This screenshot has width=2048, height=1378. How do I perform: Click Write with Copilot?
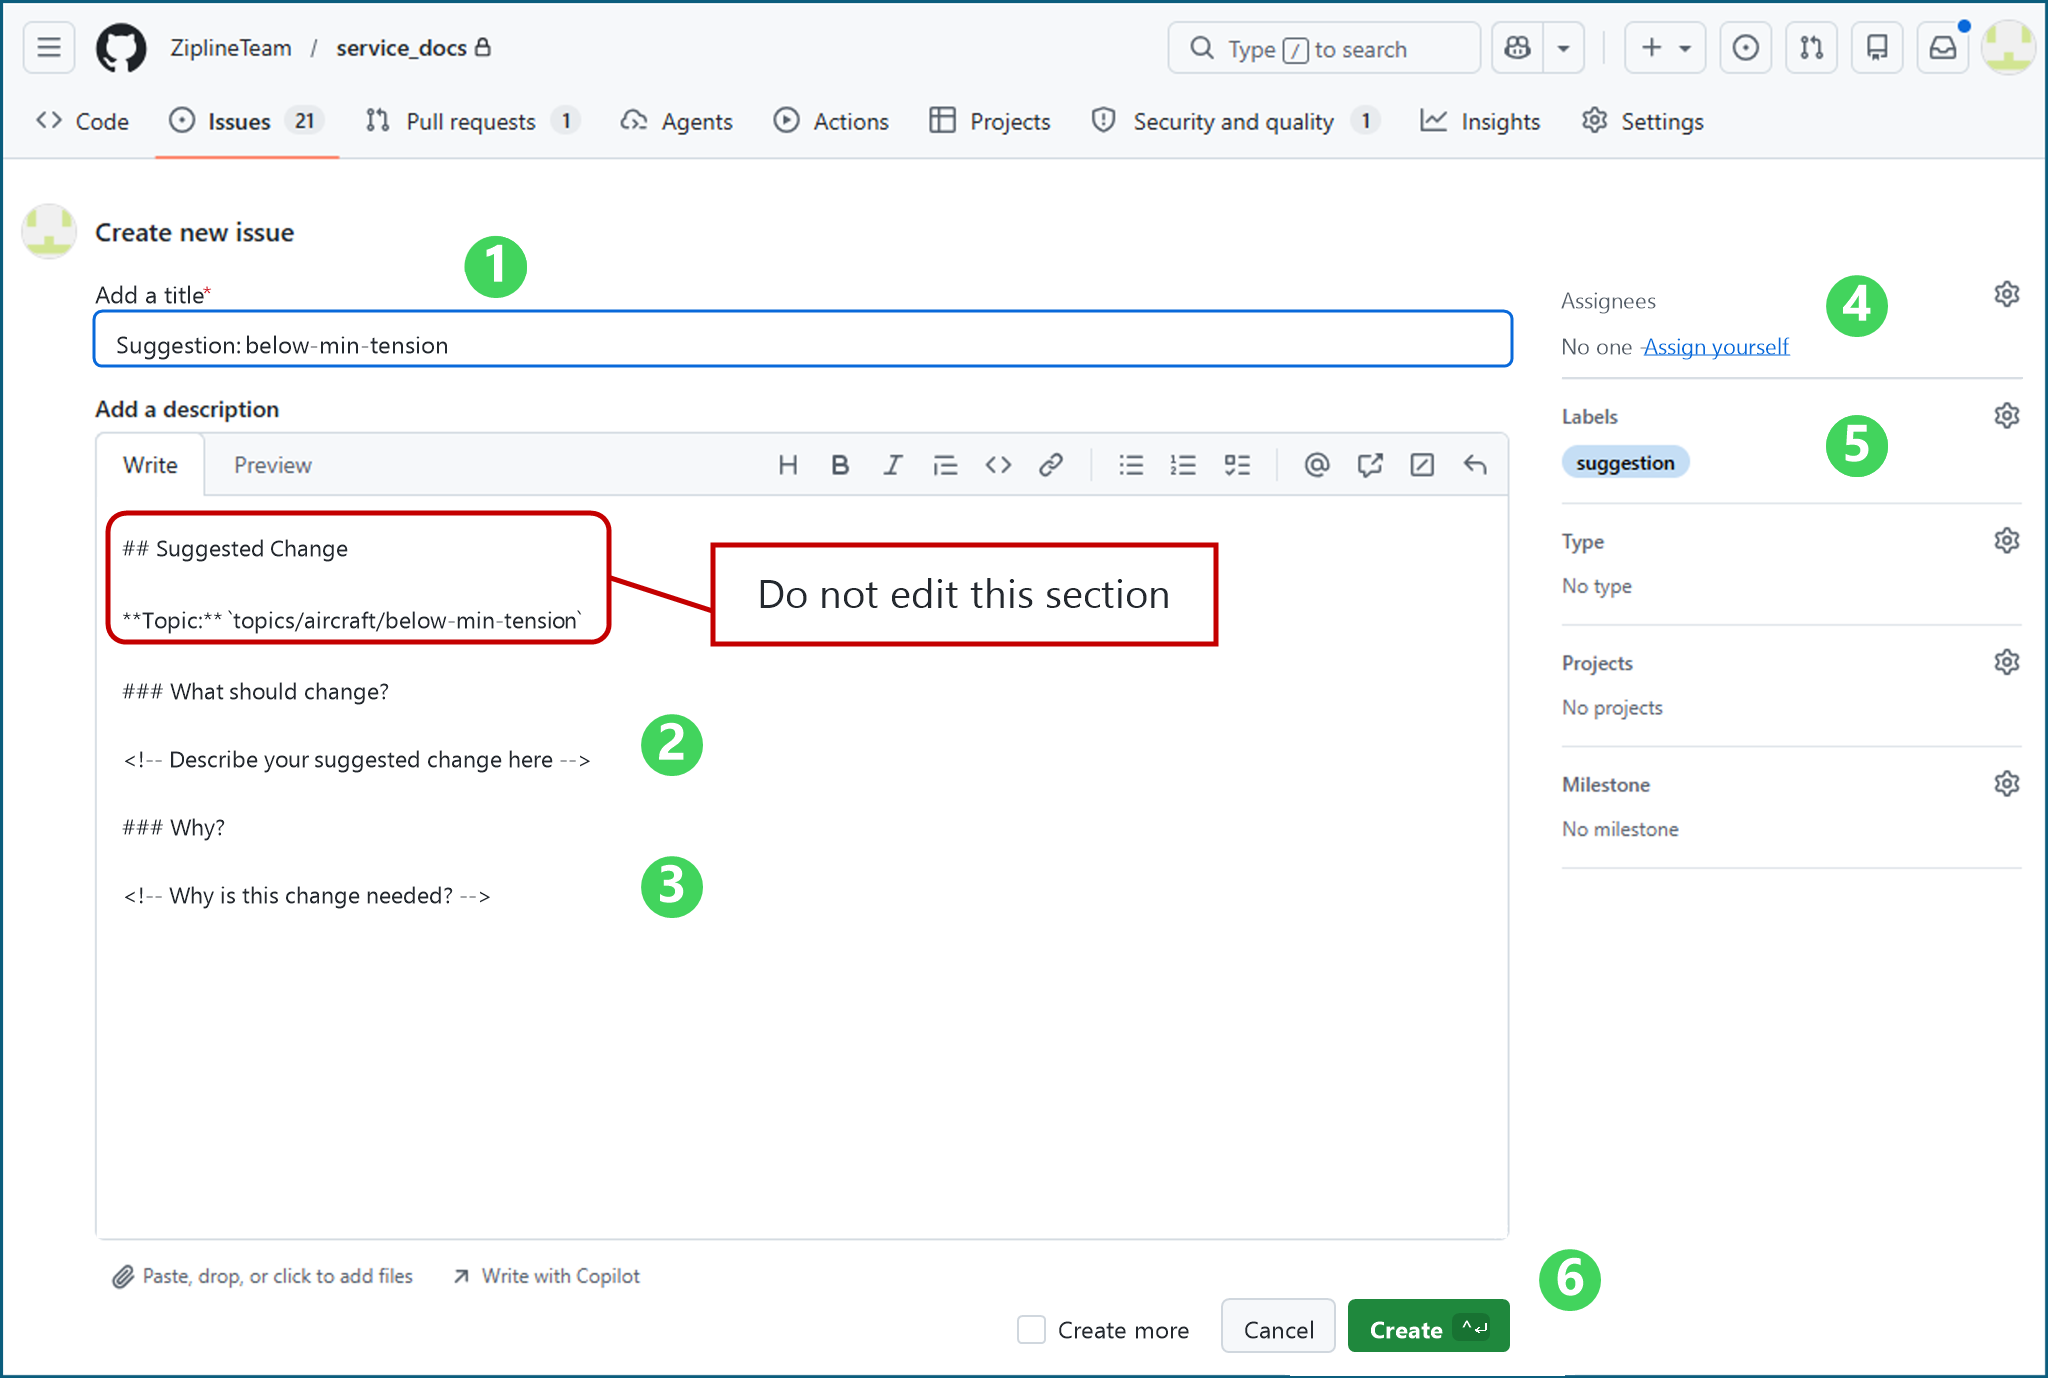pos(546,1276)
